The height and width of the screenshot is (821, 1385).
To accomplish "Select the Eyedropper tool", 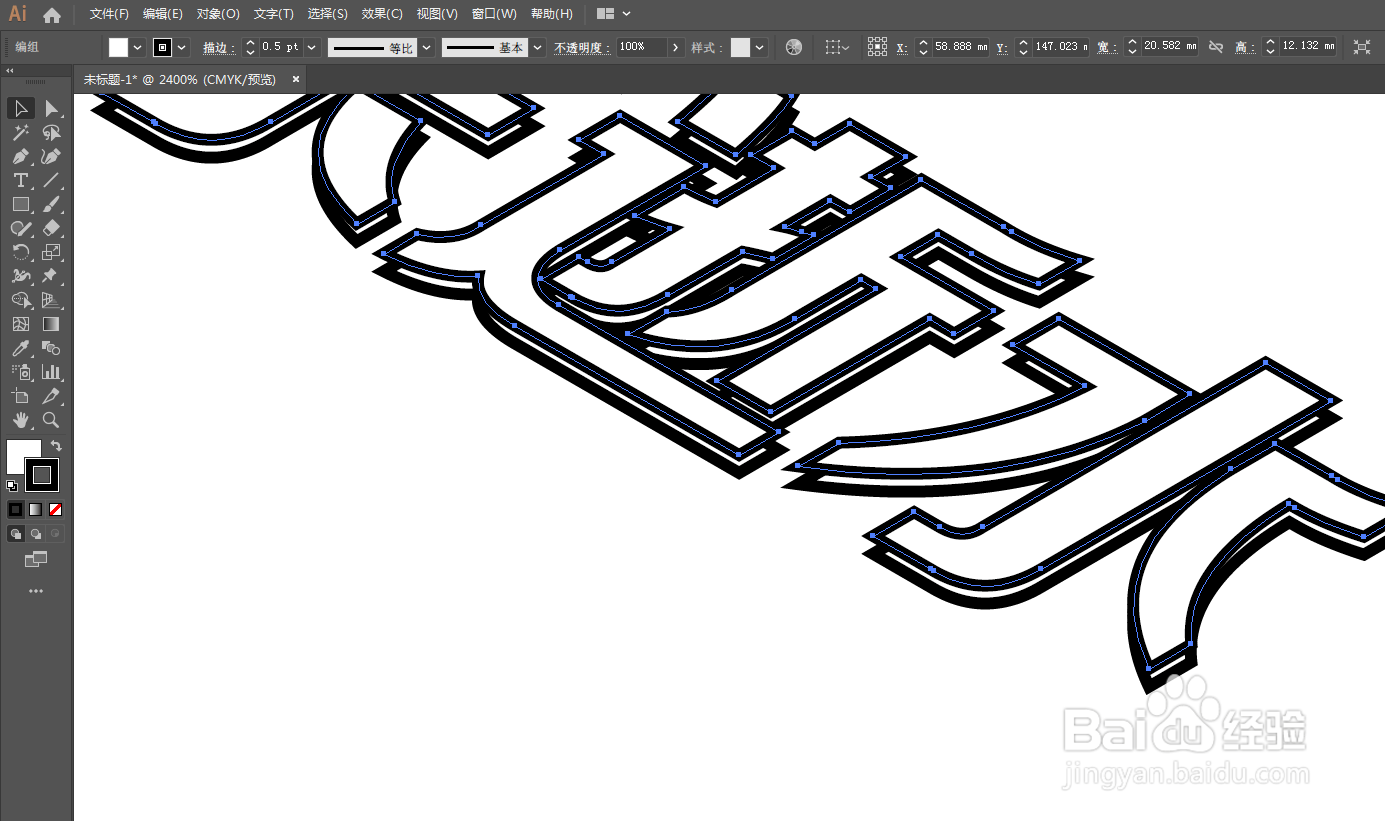I will pos(21,348).
